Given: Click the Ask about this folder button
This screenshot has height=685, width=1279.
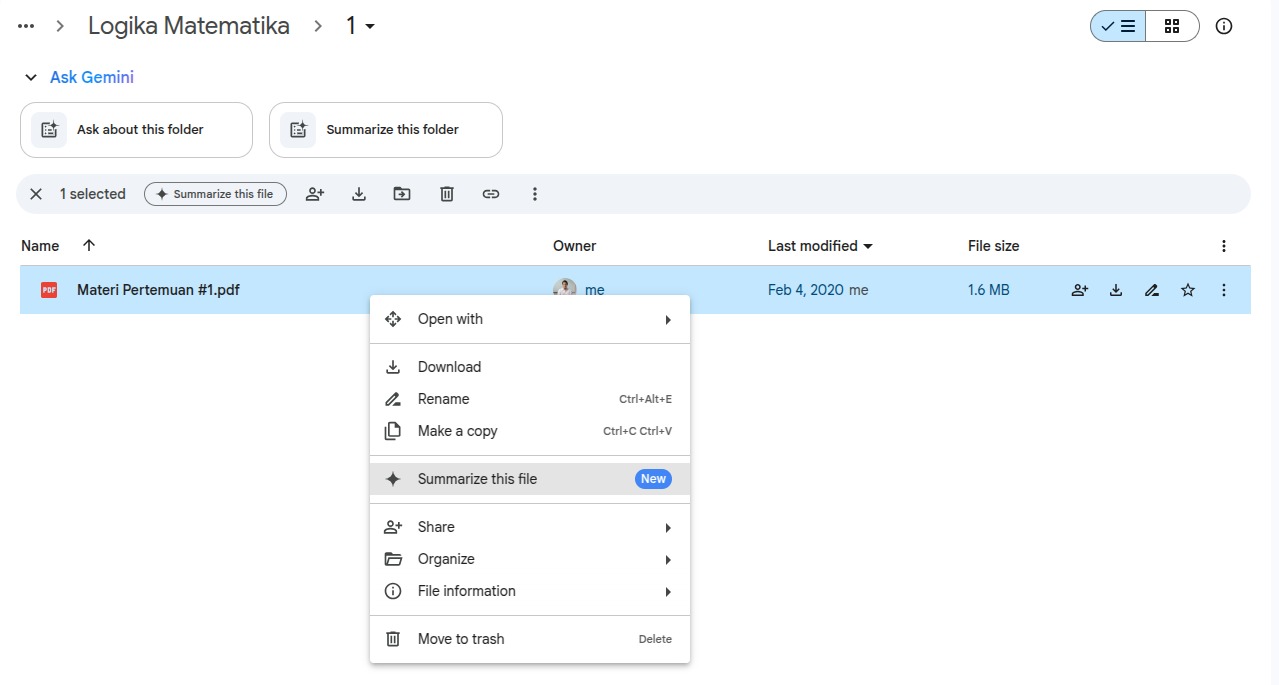Looking at the screenshot, I should [x=136, y=130].
